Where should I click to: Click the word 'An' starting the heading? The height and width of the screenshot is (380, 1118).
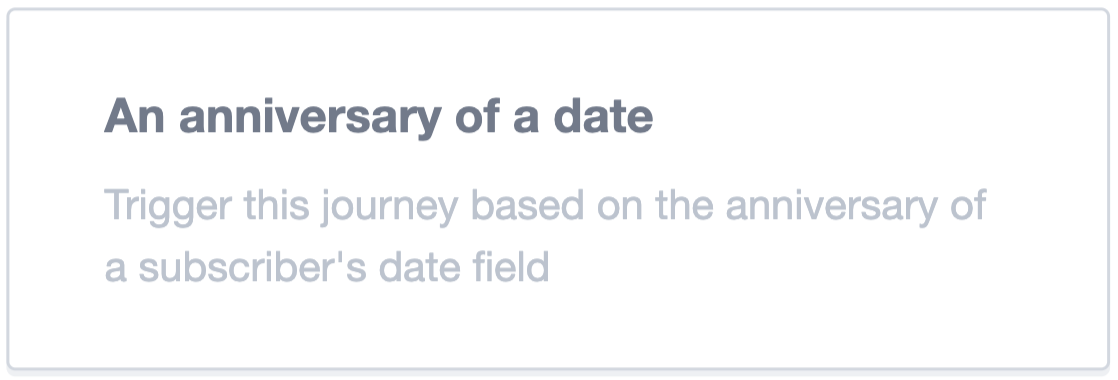[134, 115]
